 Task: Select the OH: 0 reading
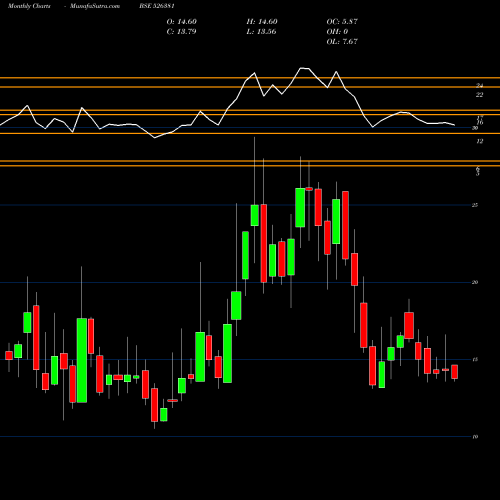(337, 32)
